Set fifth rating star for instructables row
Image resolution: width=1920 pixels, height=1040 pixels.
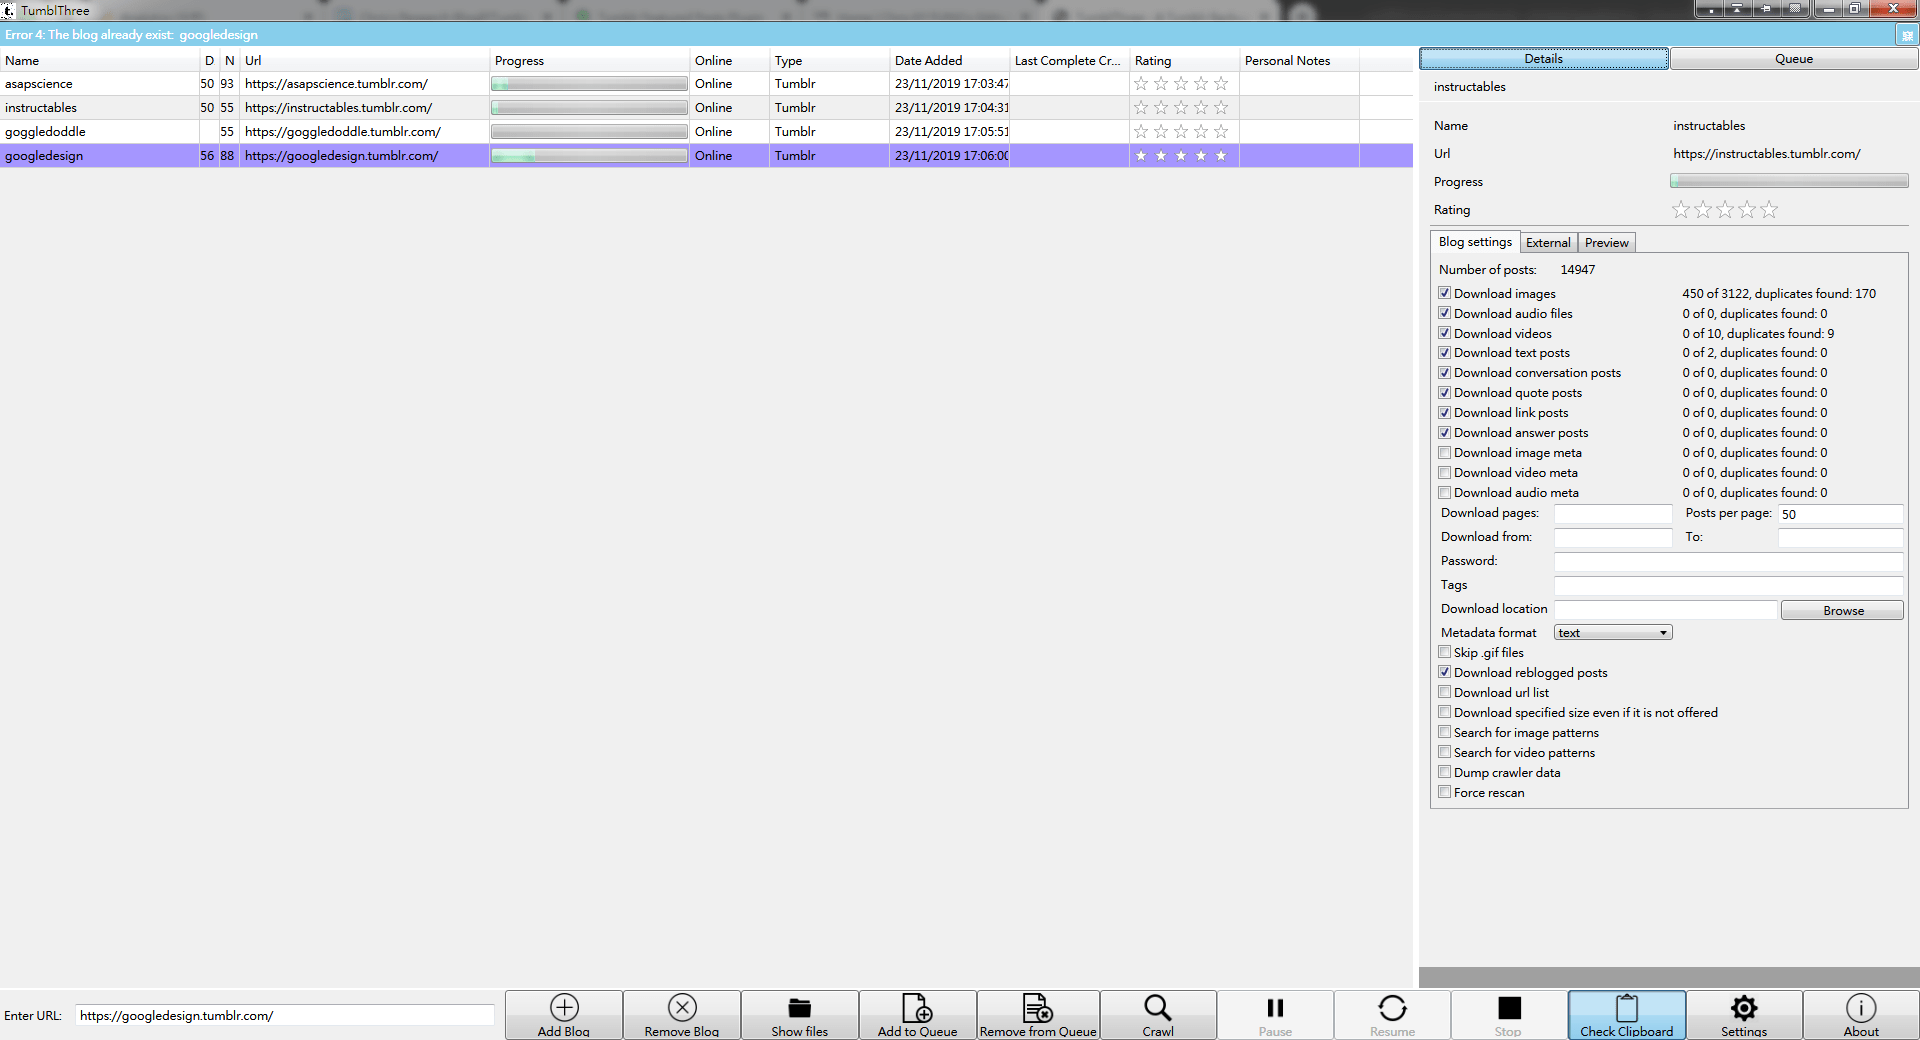point(1221,108)
